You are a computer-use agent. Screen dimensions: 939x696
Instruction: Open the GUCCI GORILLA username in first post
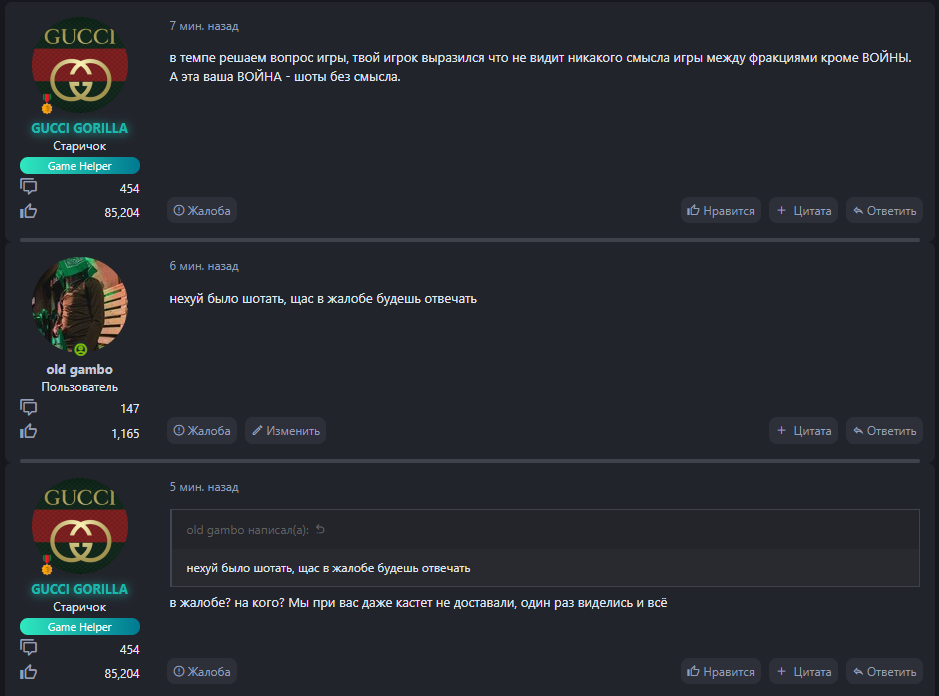coord(80,128)
